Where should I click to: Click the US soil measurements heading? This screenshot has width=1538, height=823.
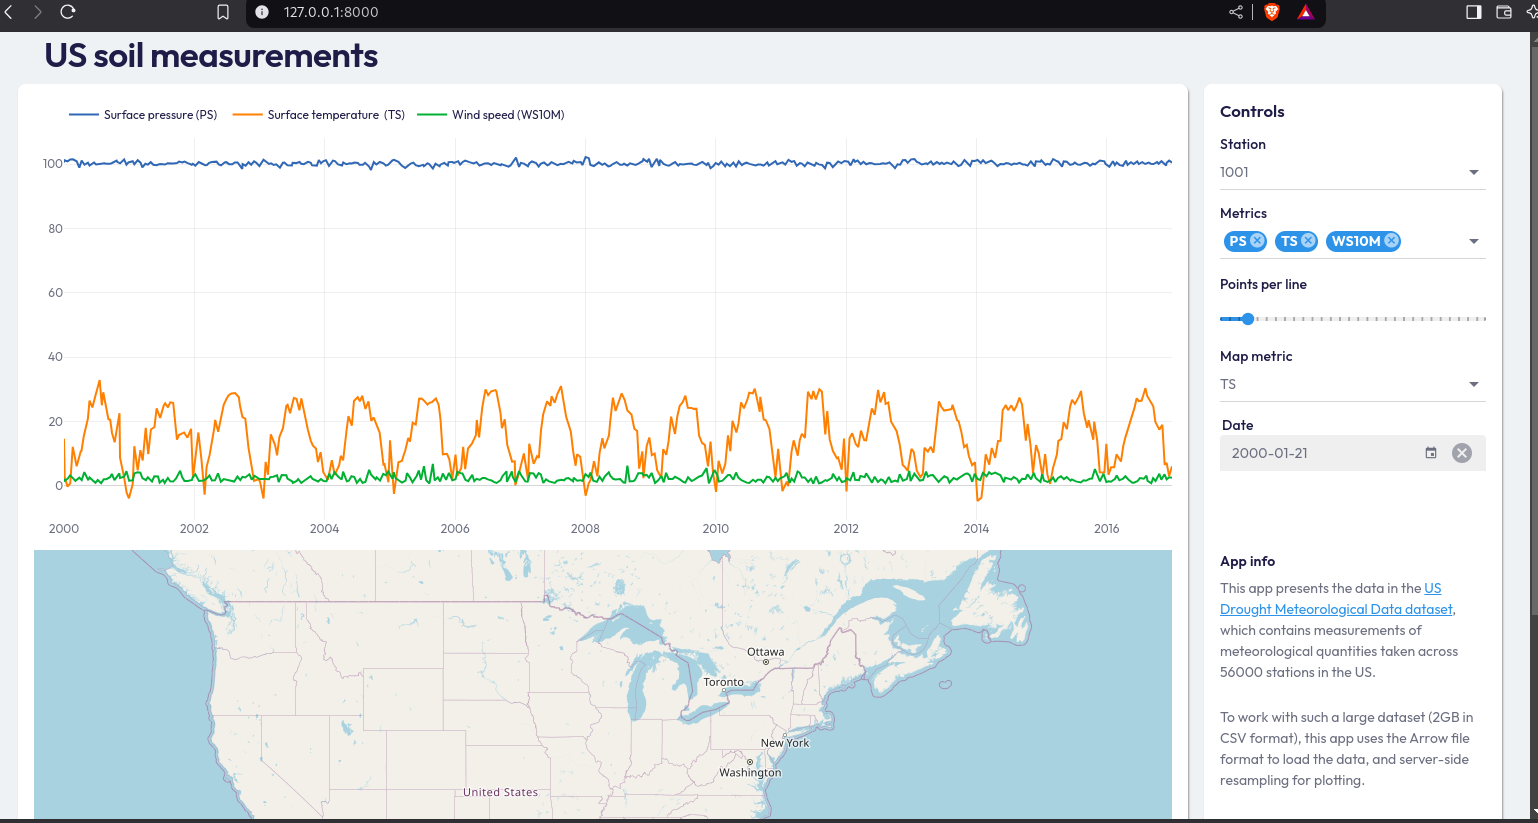pyautogui.click(x=211, y=56)
